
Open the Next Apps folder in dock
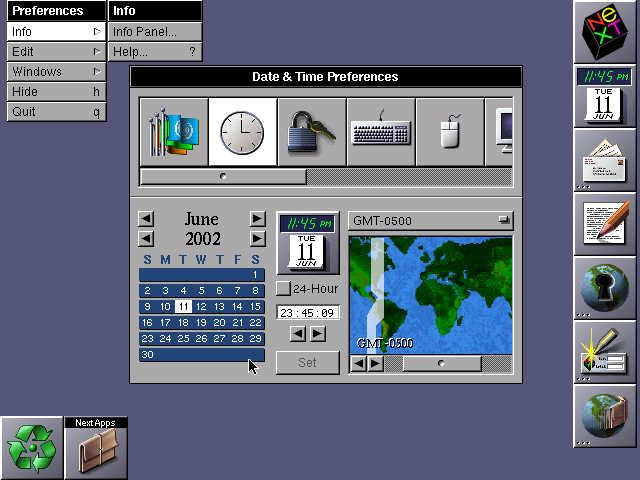pos(96,447)
